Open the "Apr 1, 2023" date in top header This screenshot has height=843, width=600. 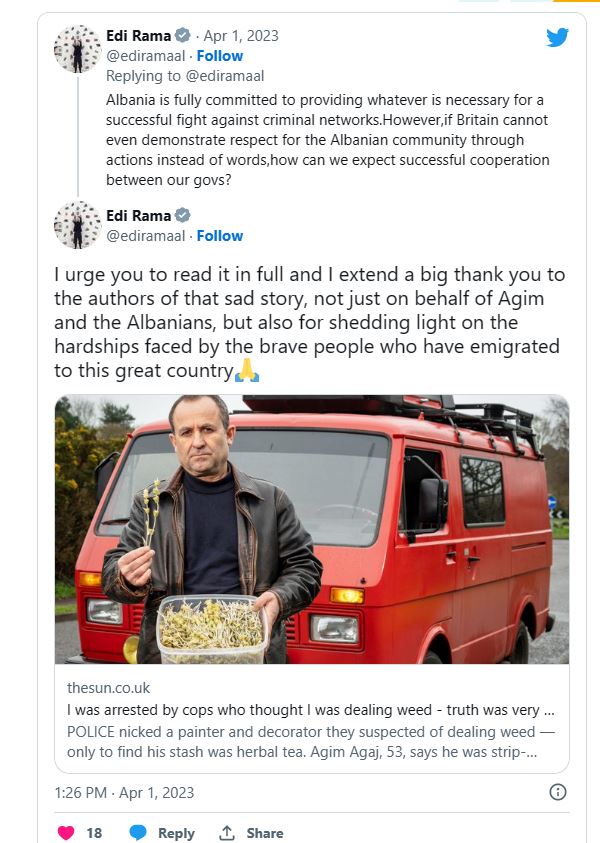[242, 36]
